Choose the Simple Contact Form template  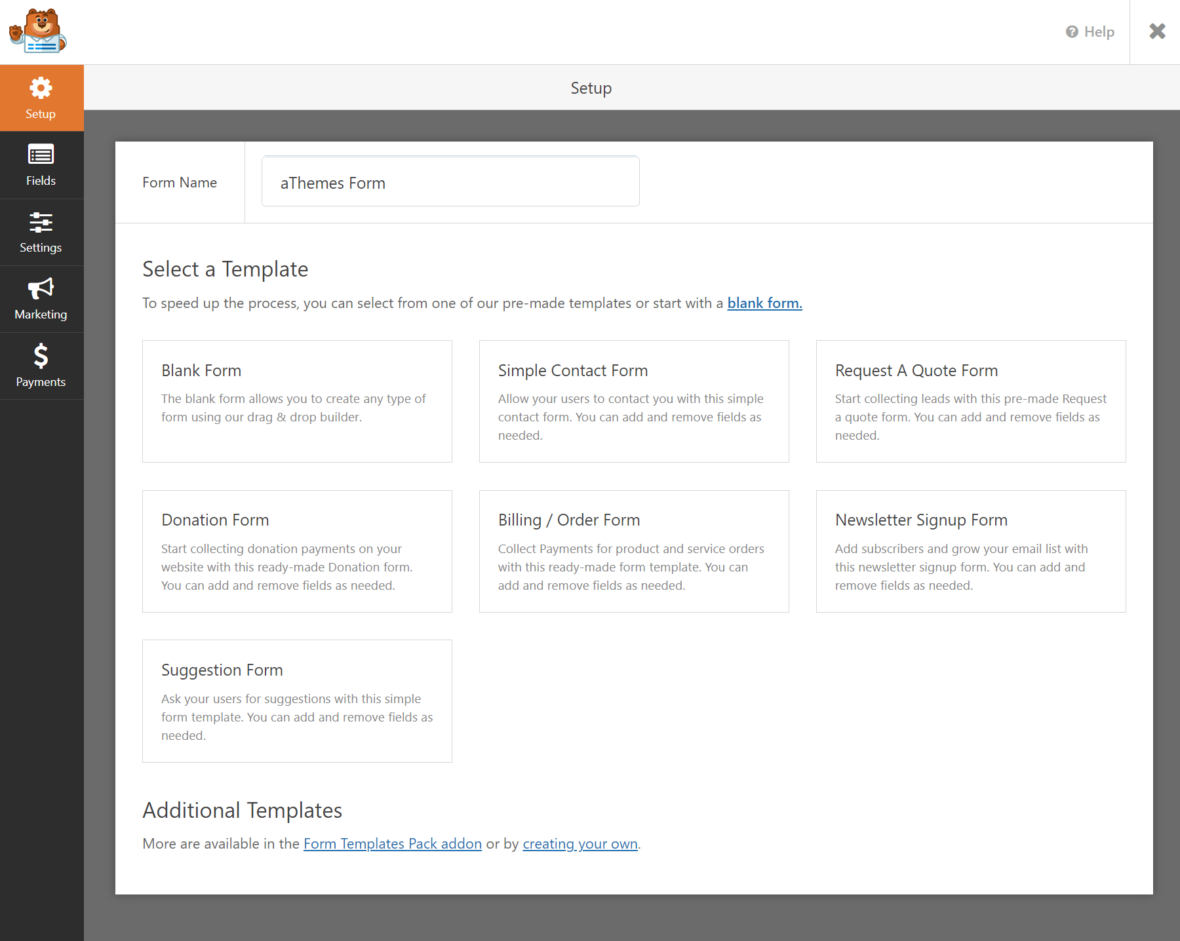634,401
